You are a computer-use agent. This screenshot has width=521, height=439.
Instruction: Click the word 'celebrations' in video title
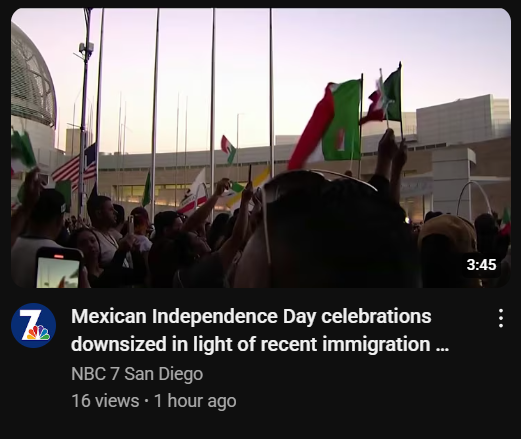(x=376, y=316)
